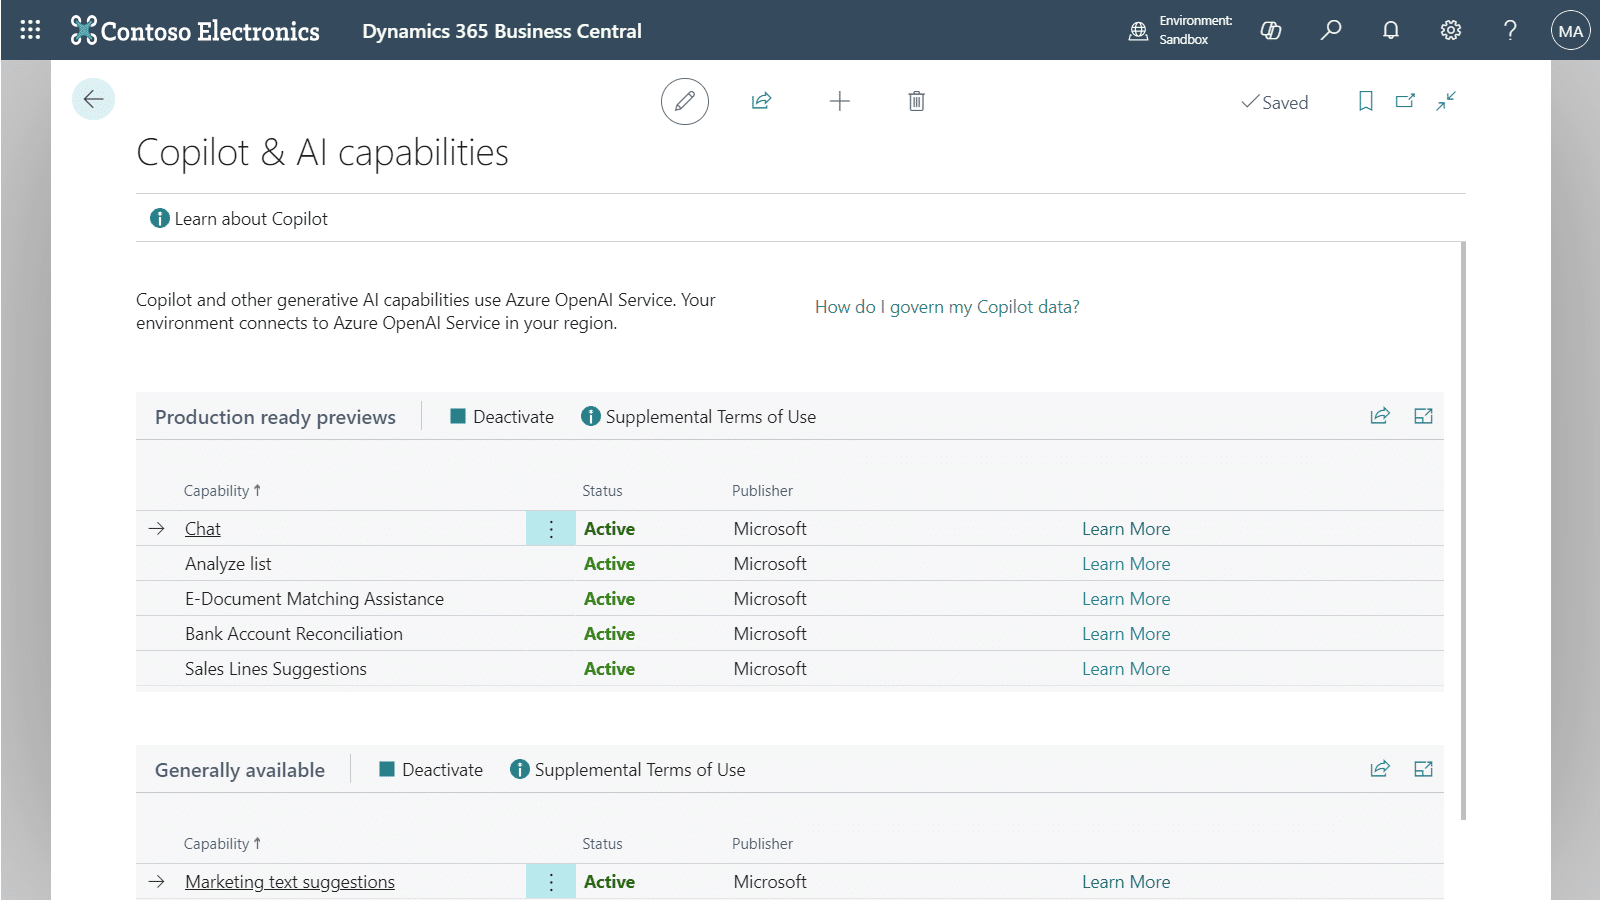The width and height of the screenshot is (1600, 900).
Task: Open the app launcher waffle menu
Action: (30, 30)
